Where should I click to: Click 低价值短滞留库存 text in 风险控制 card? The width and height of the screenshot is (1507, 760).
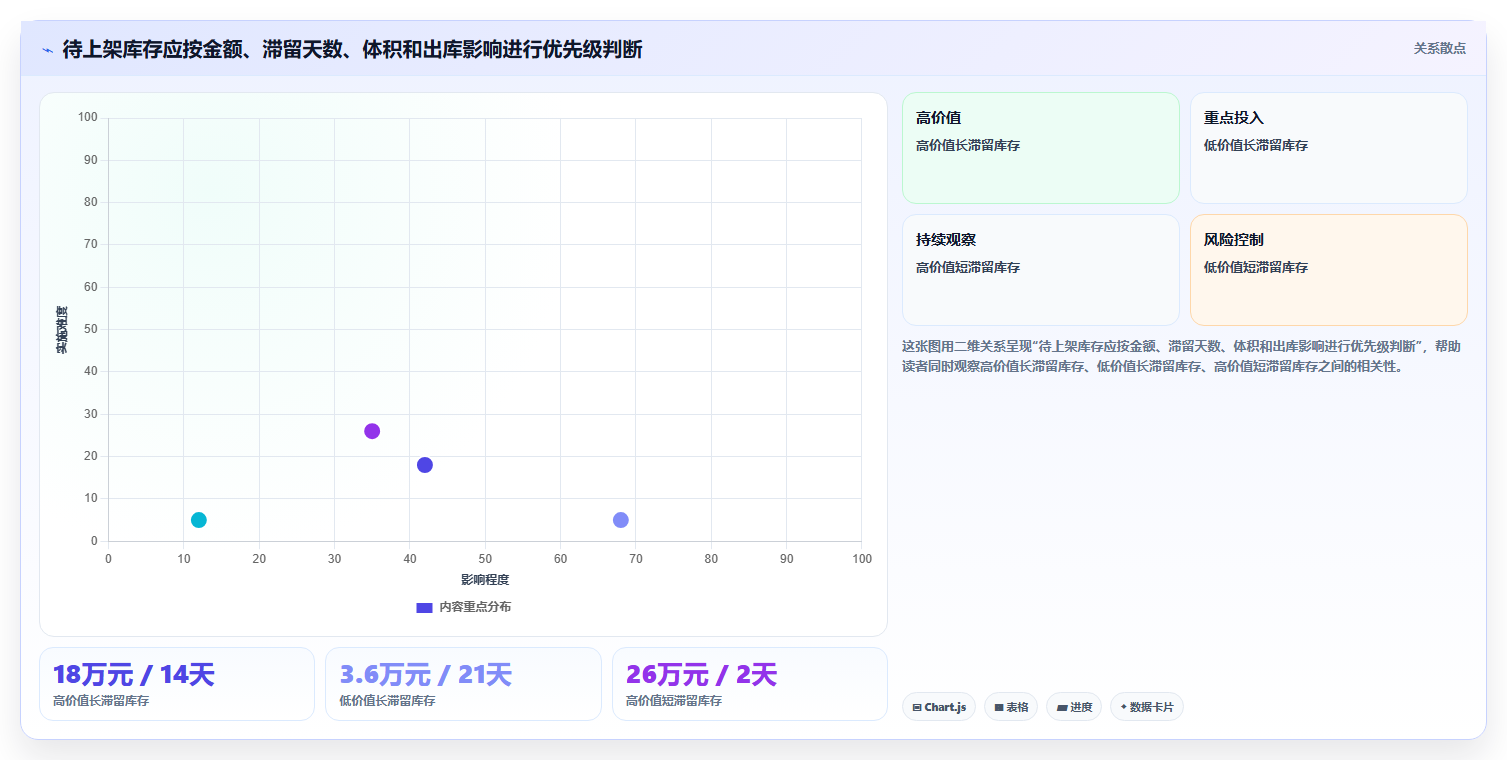point(1256,268)
